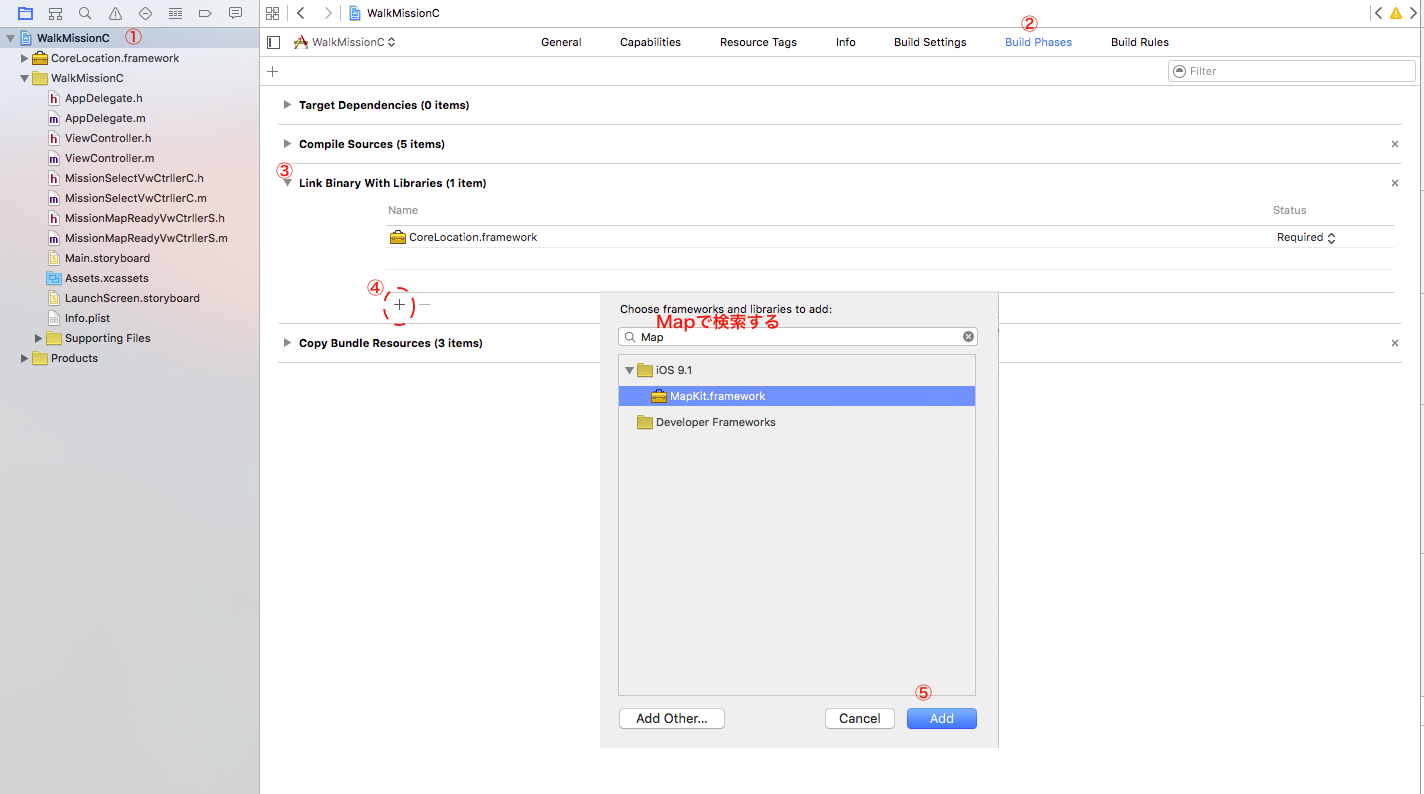The height and width of the screenshot is (794, 1424).
Task: Open the WalkMissionC target selector popup
Action: [345, 42]
